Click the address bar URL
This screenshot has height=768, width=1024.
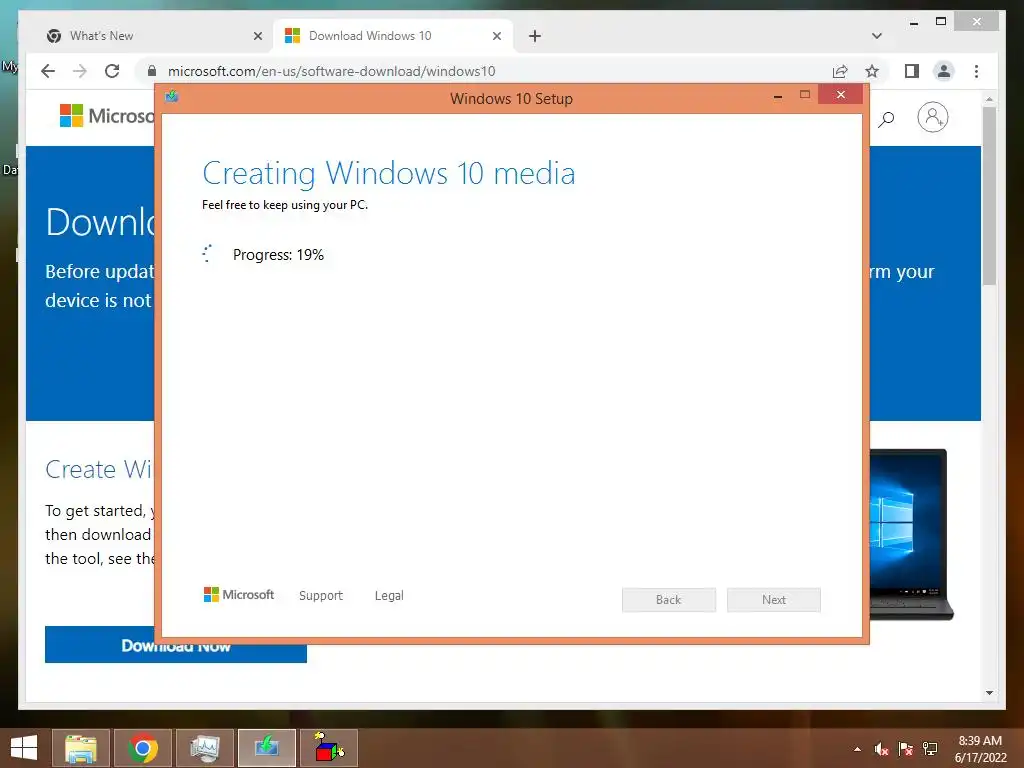tap(332, 71)
